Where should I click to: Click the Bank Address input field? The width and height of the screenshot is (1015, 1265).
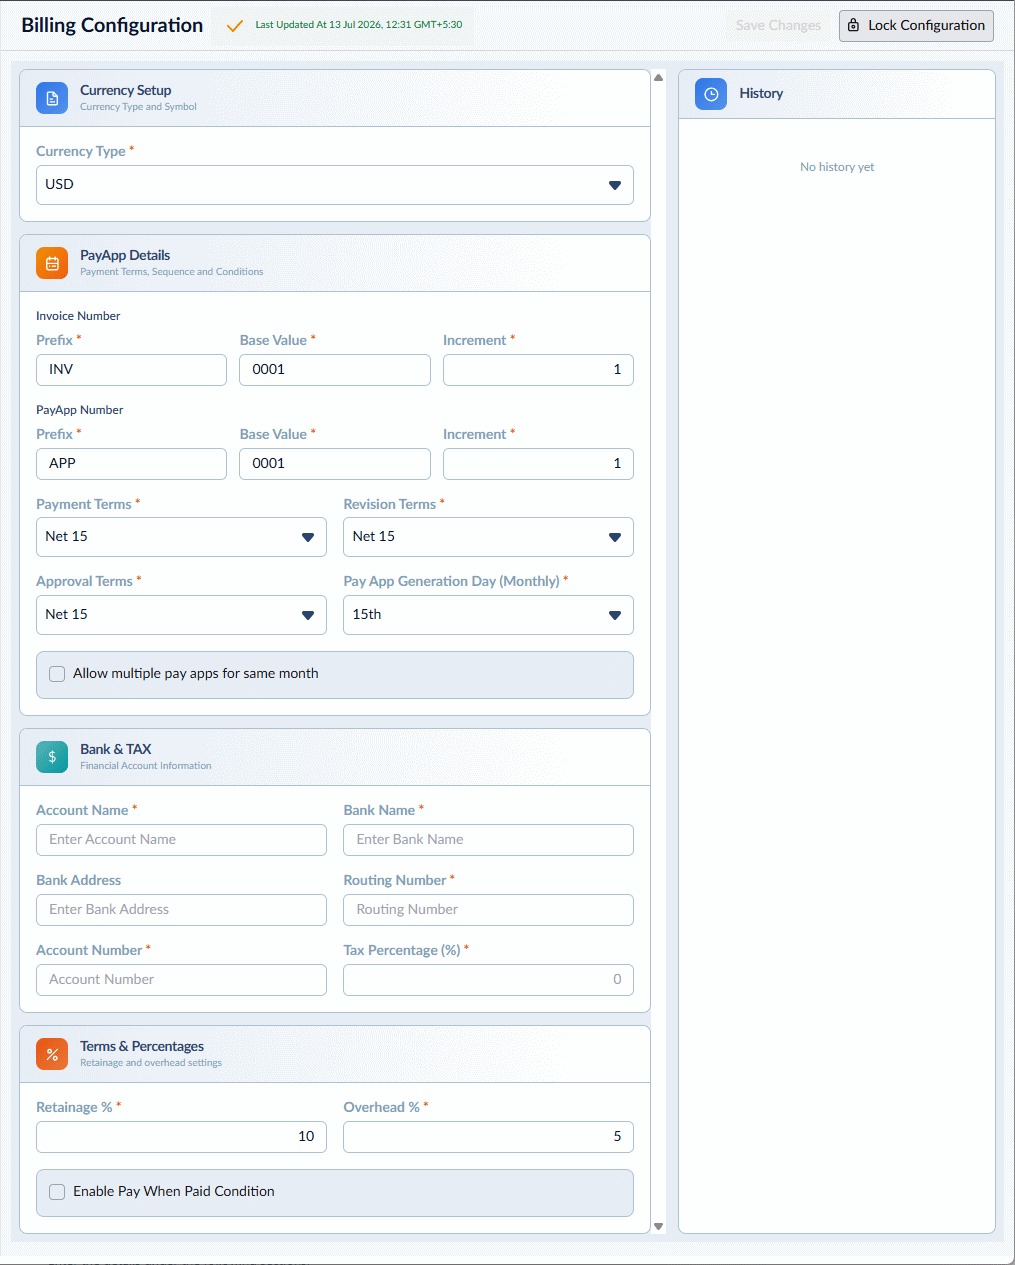point(181,910)
